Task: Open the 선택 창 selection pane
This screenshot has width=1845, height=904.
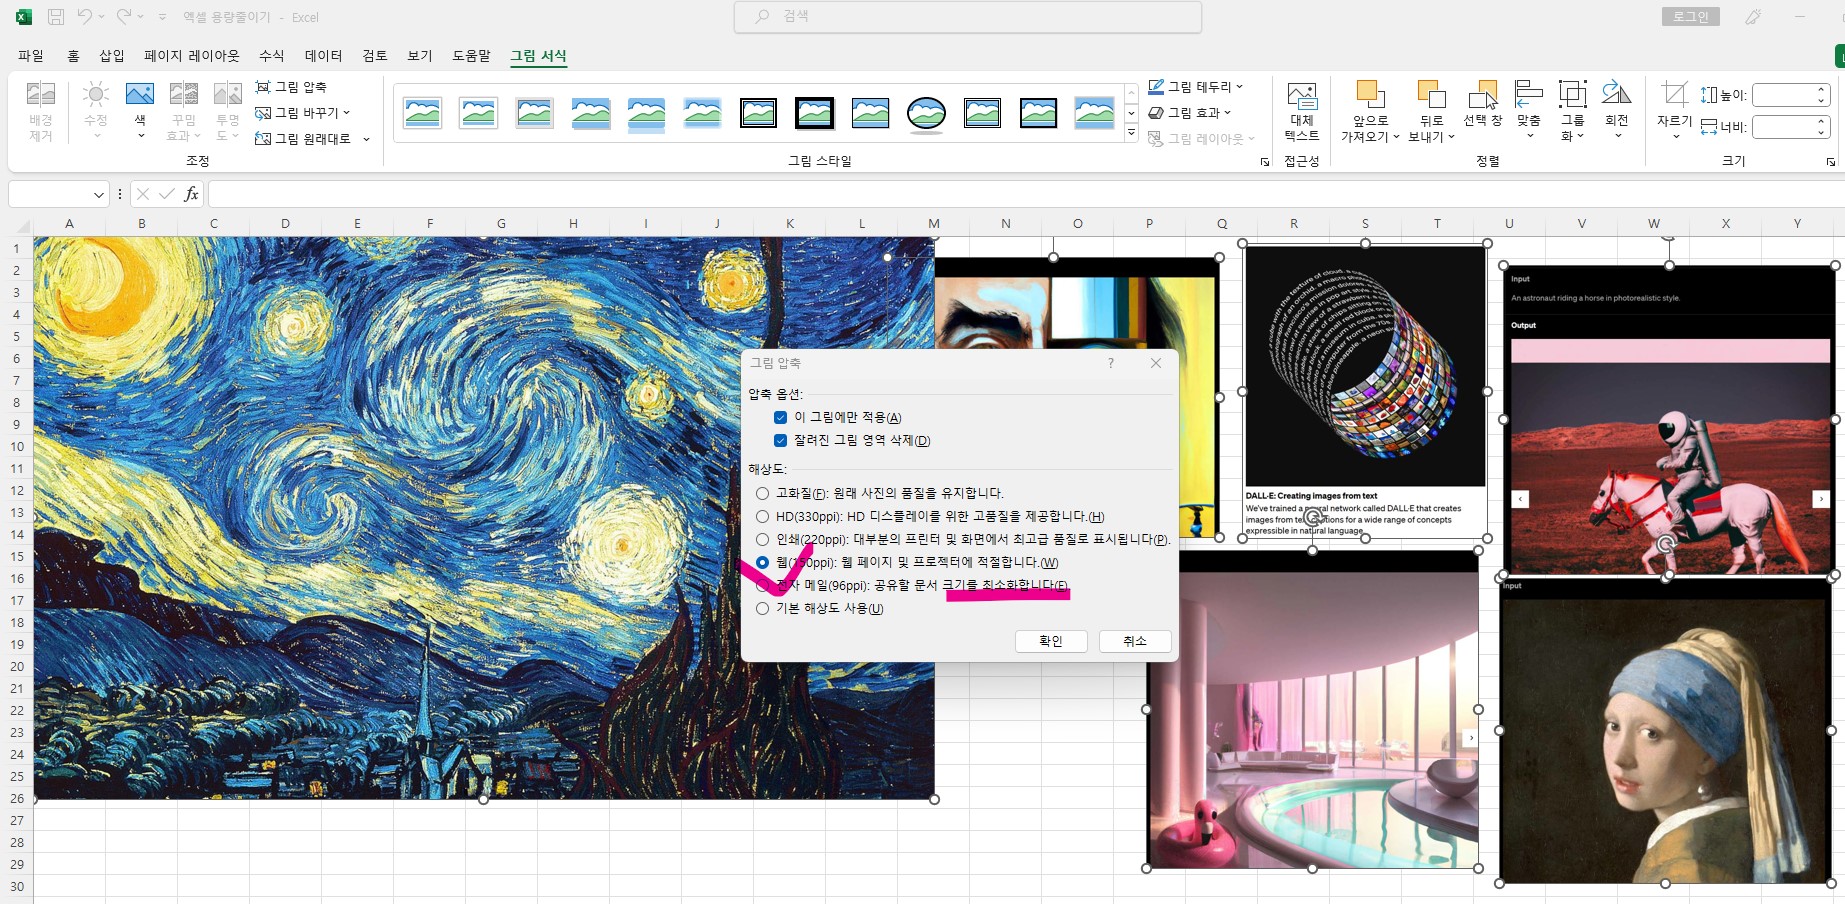Action: tap(1483, 104)
